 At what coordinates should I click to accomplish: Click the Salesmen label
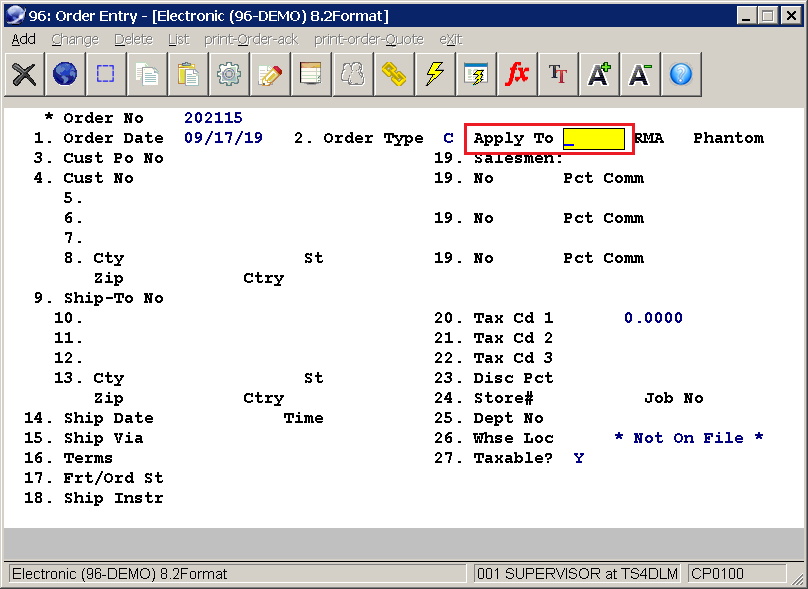(x=518, y=158)
